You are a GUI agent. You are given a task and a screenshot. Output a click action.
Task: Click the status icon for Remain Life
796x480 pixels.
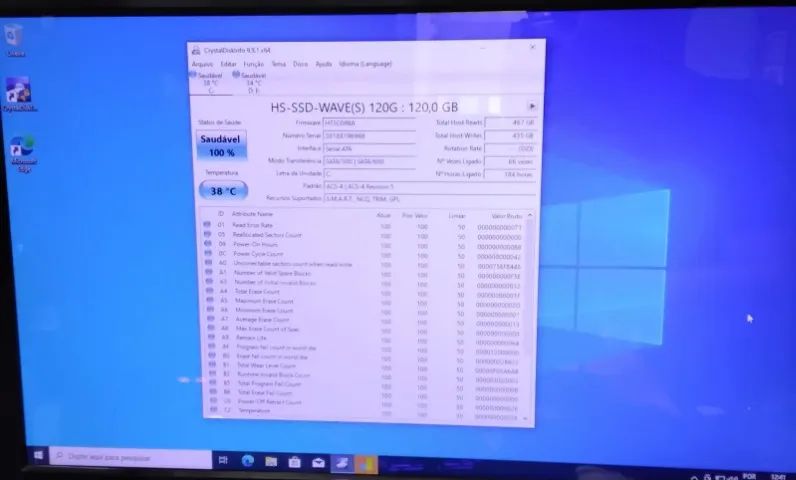(x=211, y=337)
